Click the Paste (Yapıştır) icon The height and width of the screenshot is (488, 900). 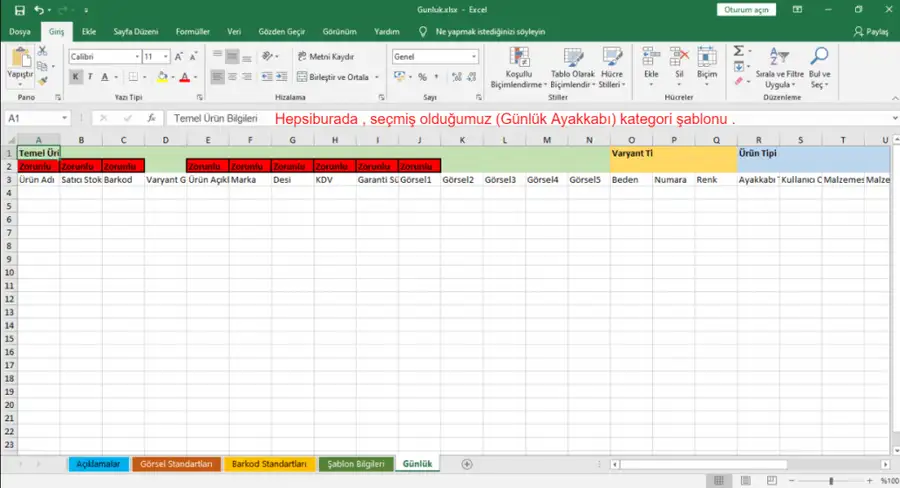coord(21,58)
